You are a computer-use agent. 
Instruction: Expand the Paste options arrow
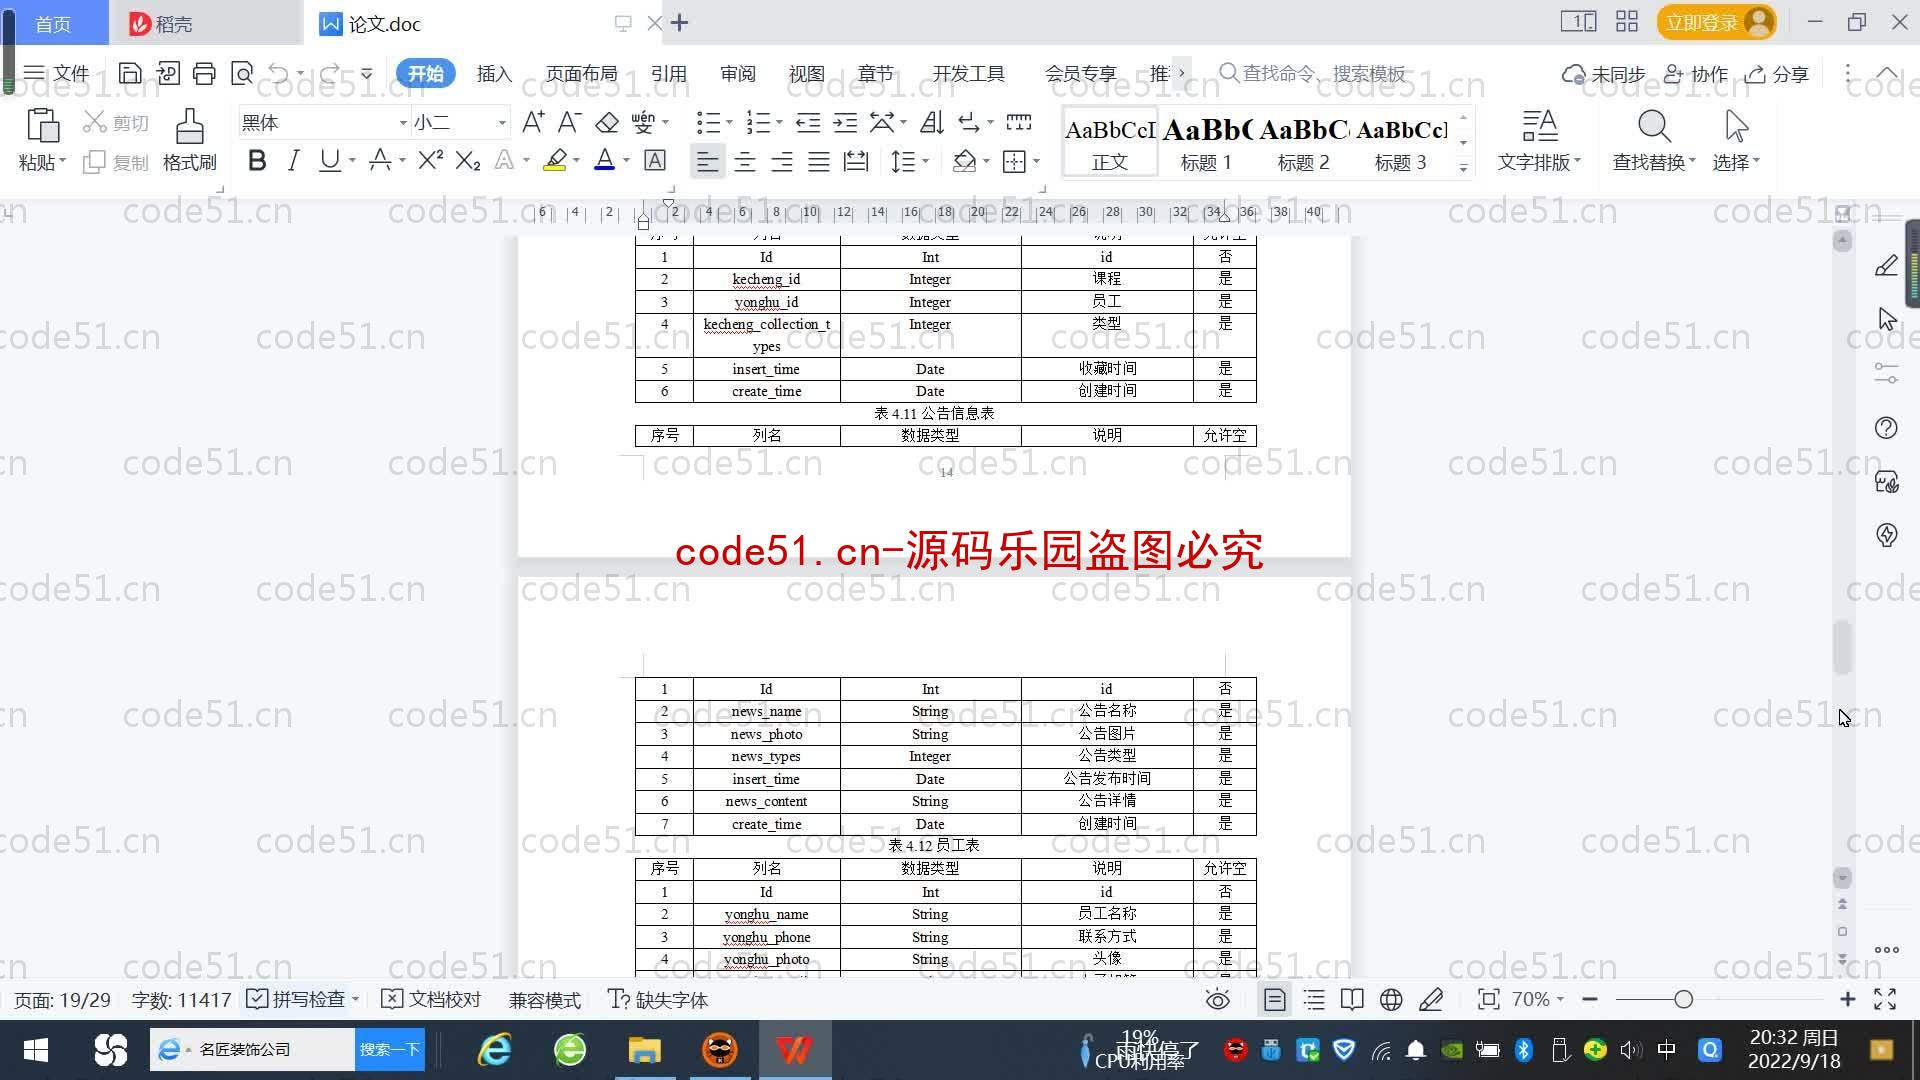[x=63, y=161]
